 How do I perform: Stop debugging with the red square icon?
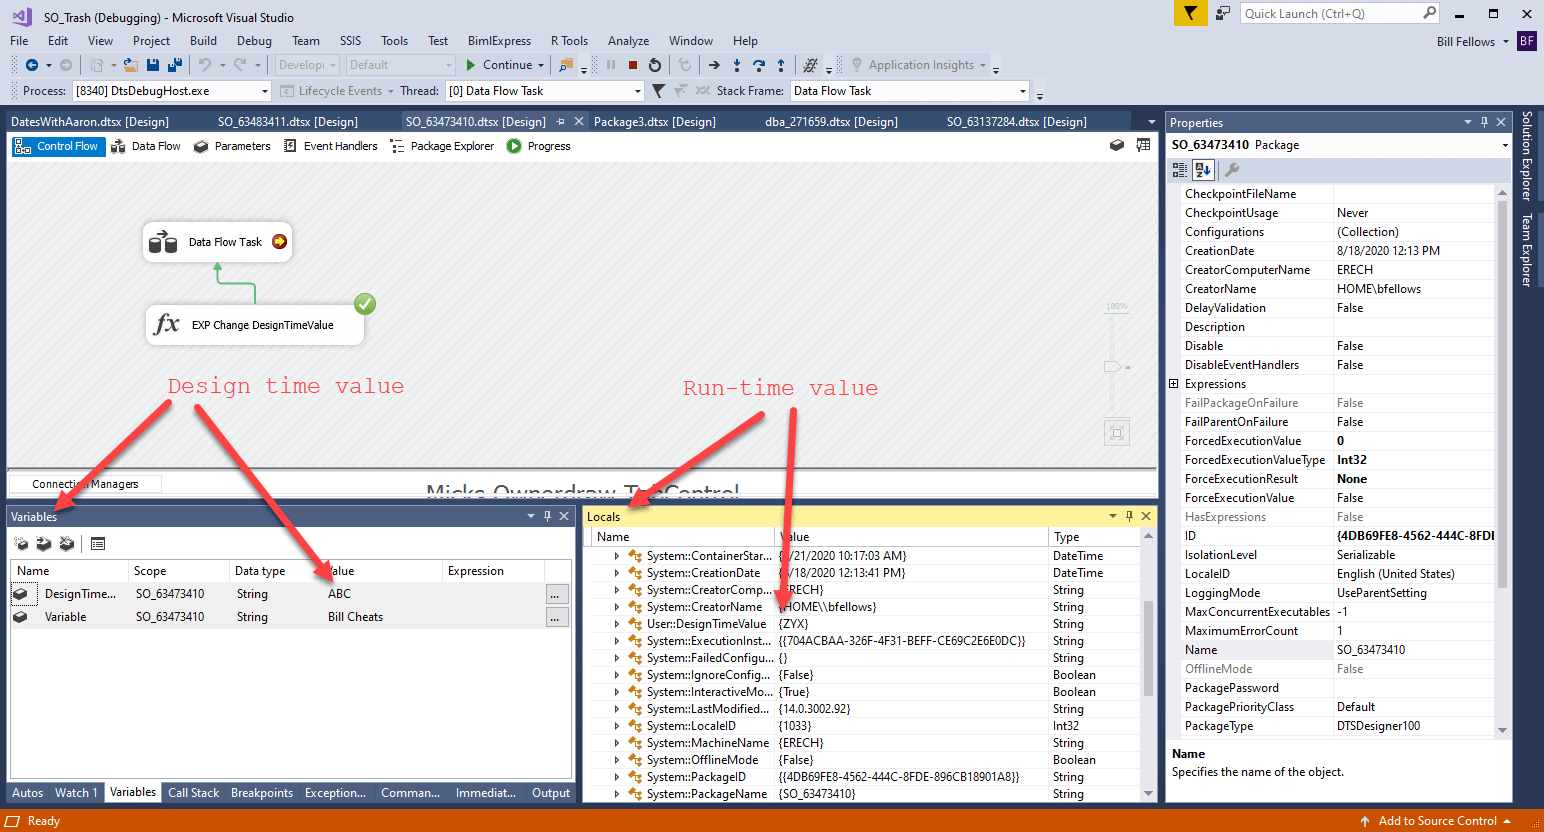pyautogui.click(x=633, y=65)
